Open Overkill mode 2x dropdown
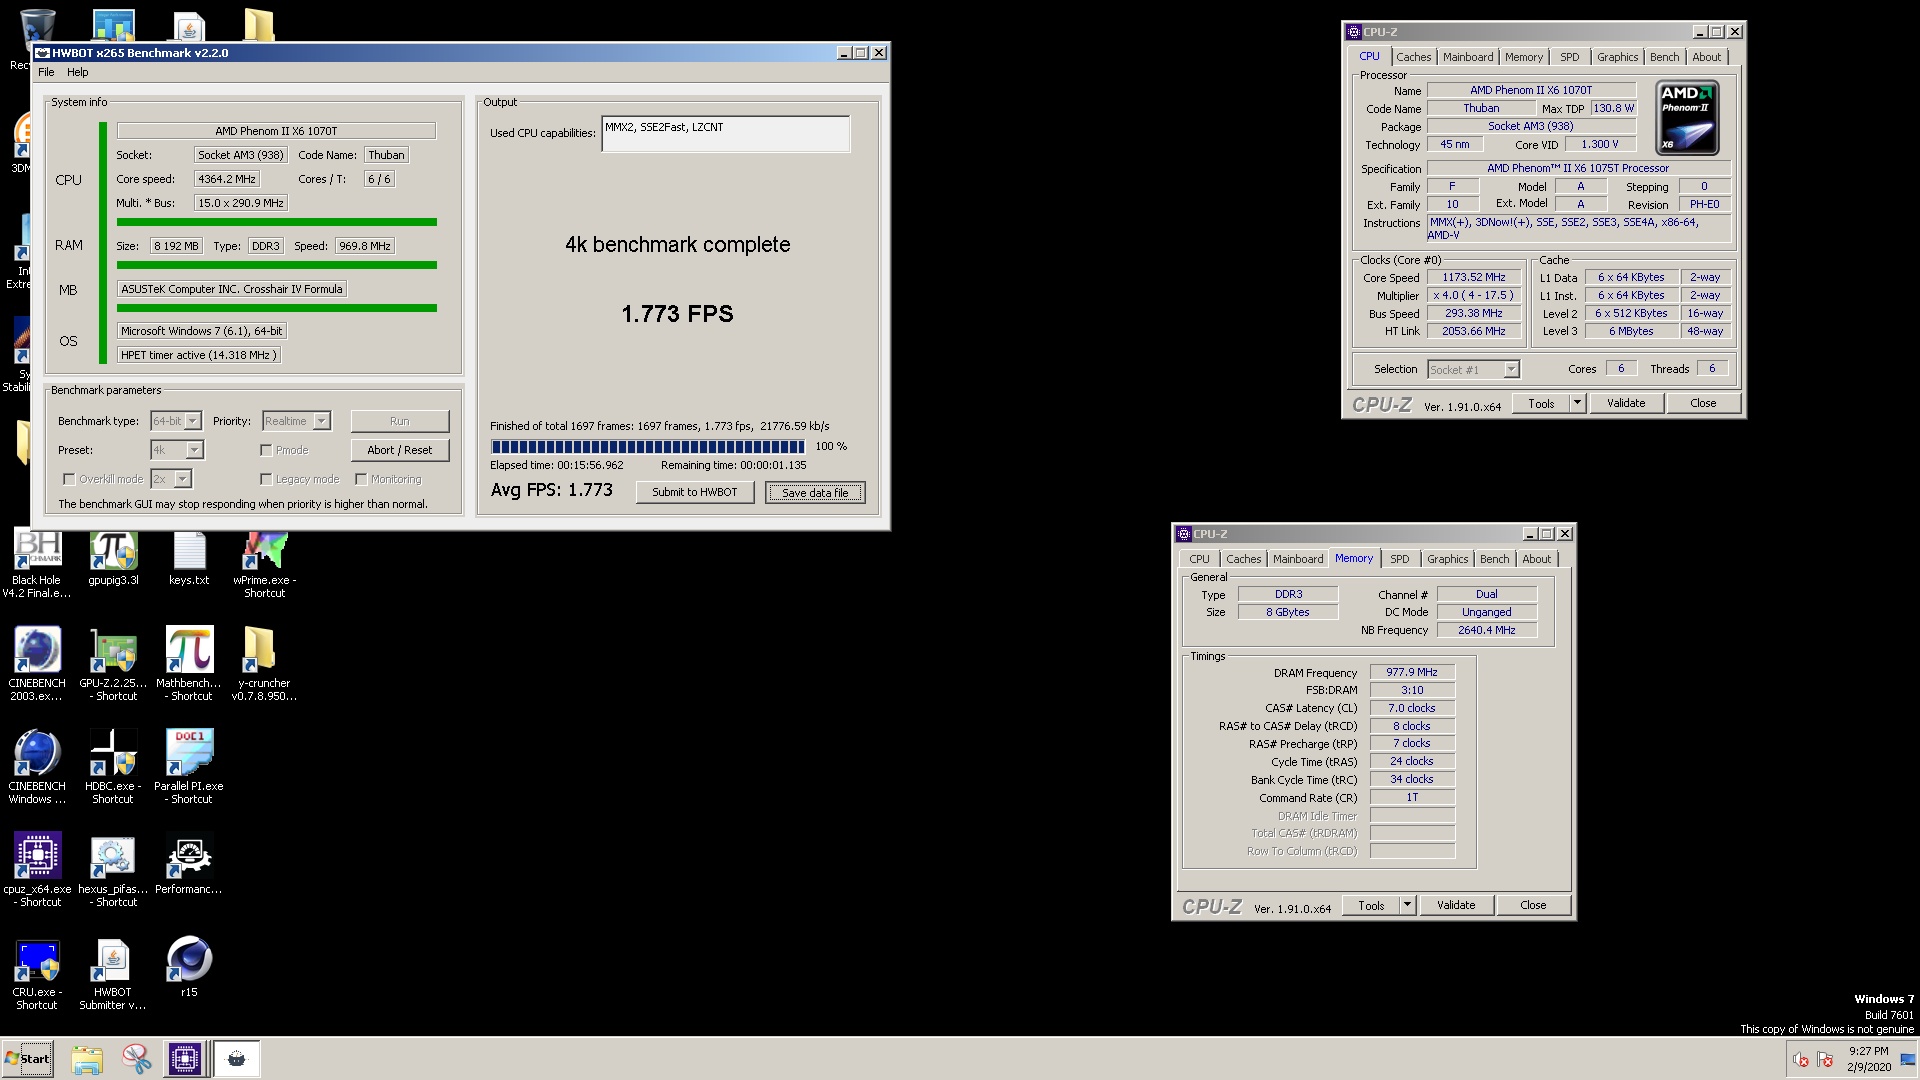 [x=171, y=479]
